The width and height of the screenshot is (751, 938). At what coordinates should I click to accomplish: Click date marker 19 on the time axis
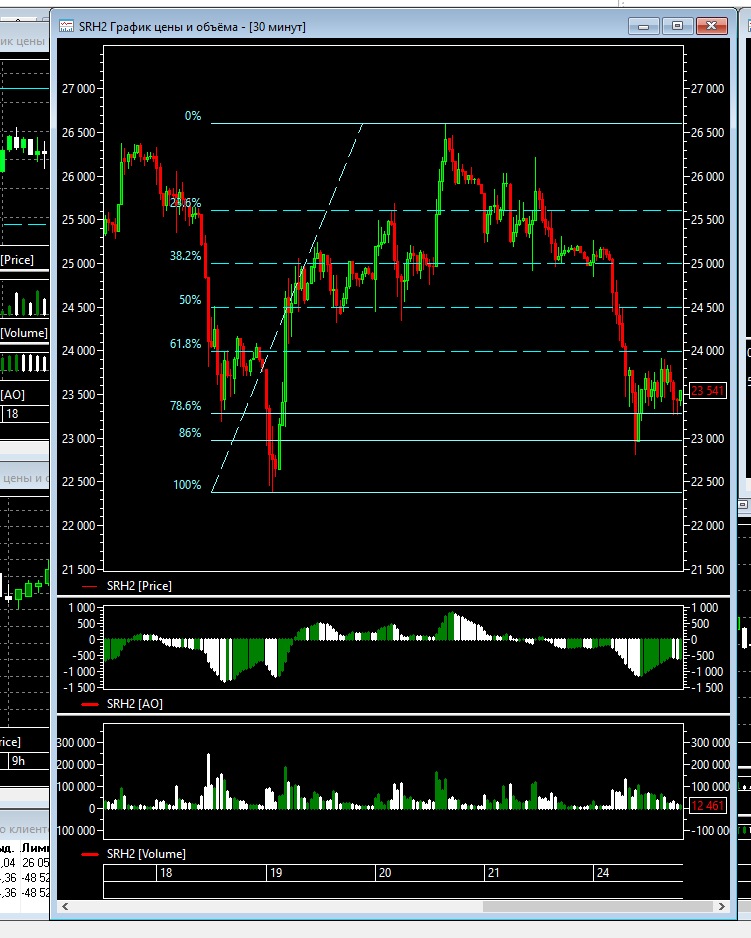click(276, 873)
